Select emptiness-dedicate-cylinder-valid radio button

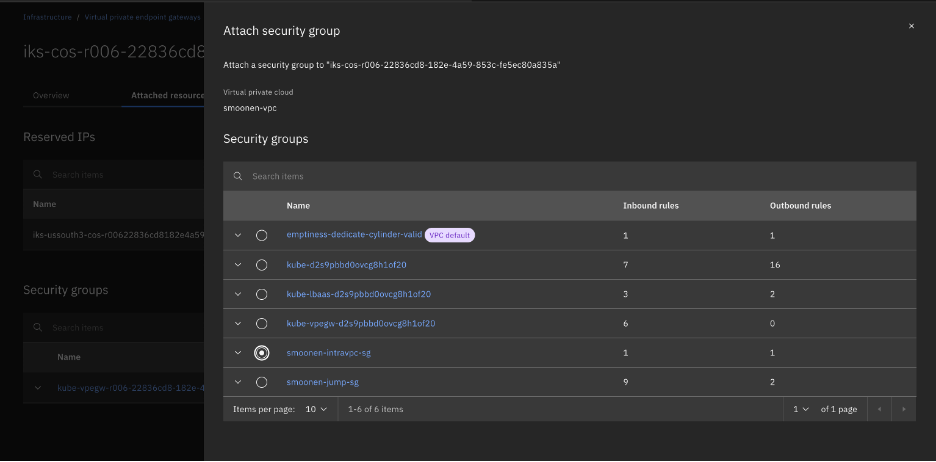[262, 235]
